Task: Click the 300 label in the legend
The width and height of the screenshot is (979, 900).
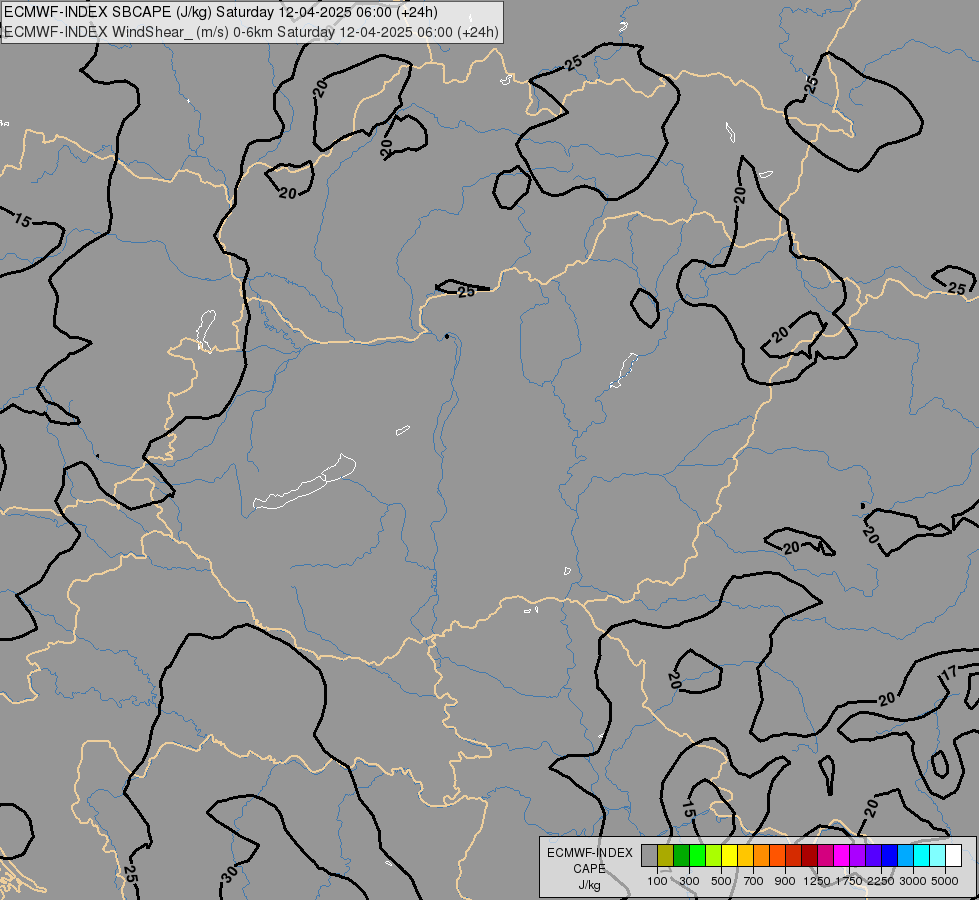Action: 689,881
